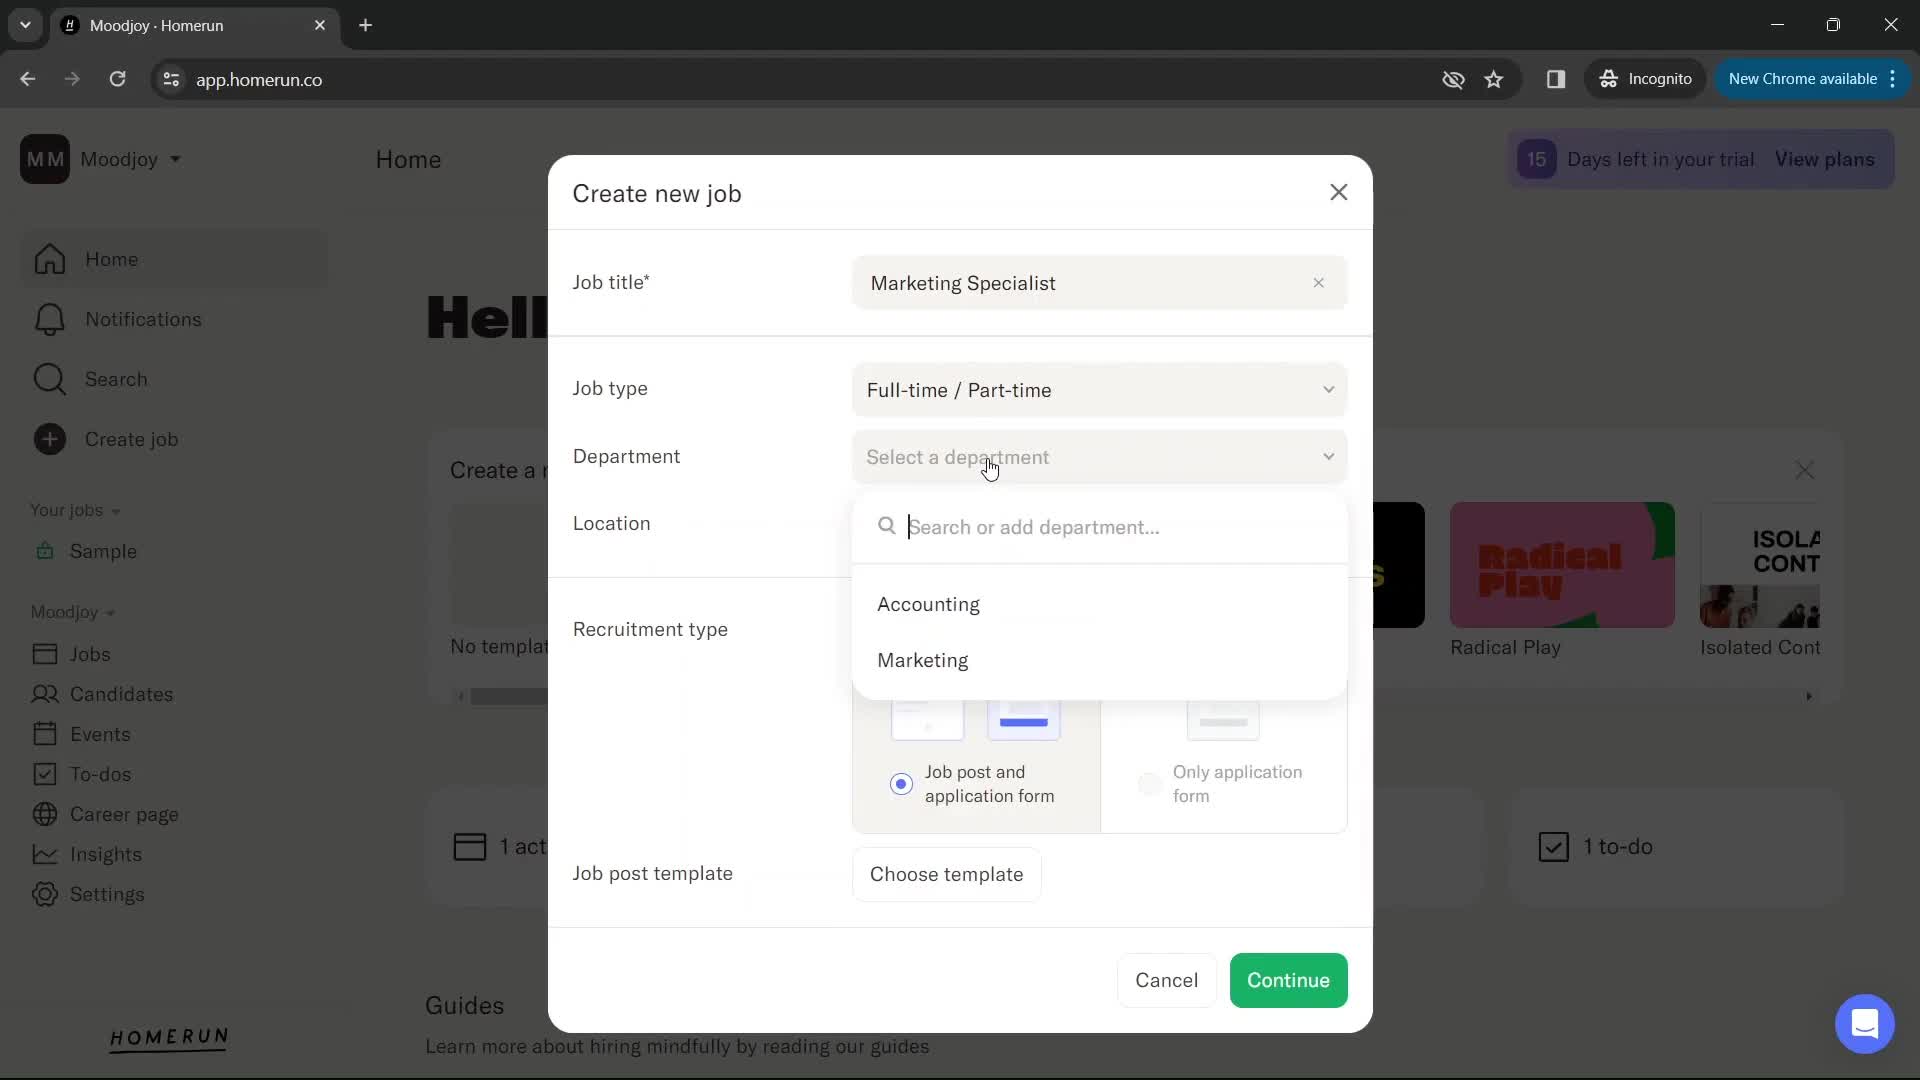Click the Notifications bell icon
The image size is (1920, 1080).
tap(50, 319)
